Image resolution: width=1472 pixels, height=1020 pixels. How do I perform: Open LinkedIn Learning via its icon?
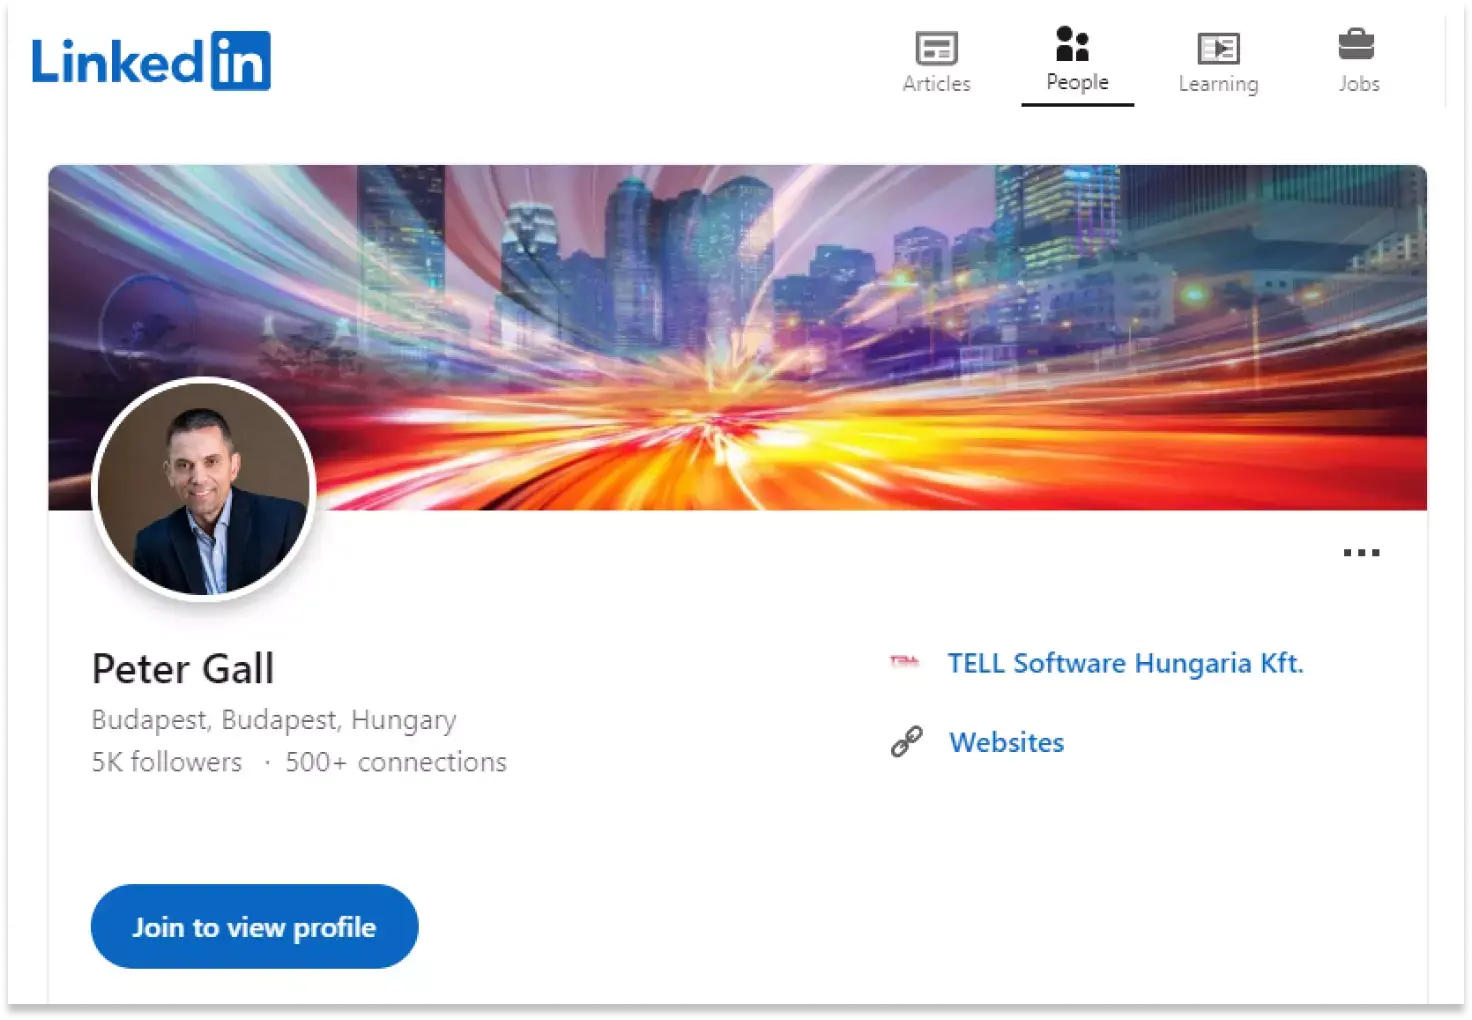coord(1218,46)
